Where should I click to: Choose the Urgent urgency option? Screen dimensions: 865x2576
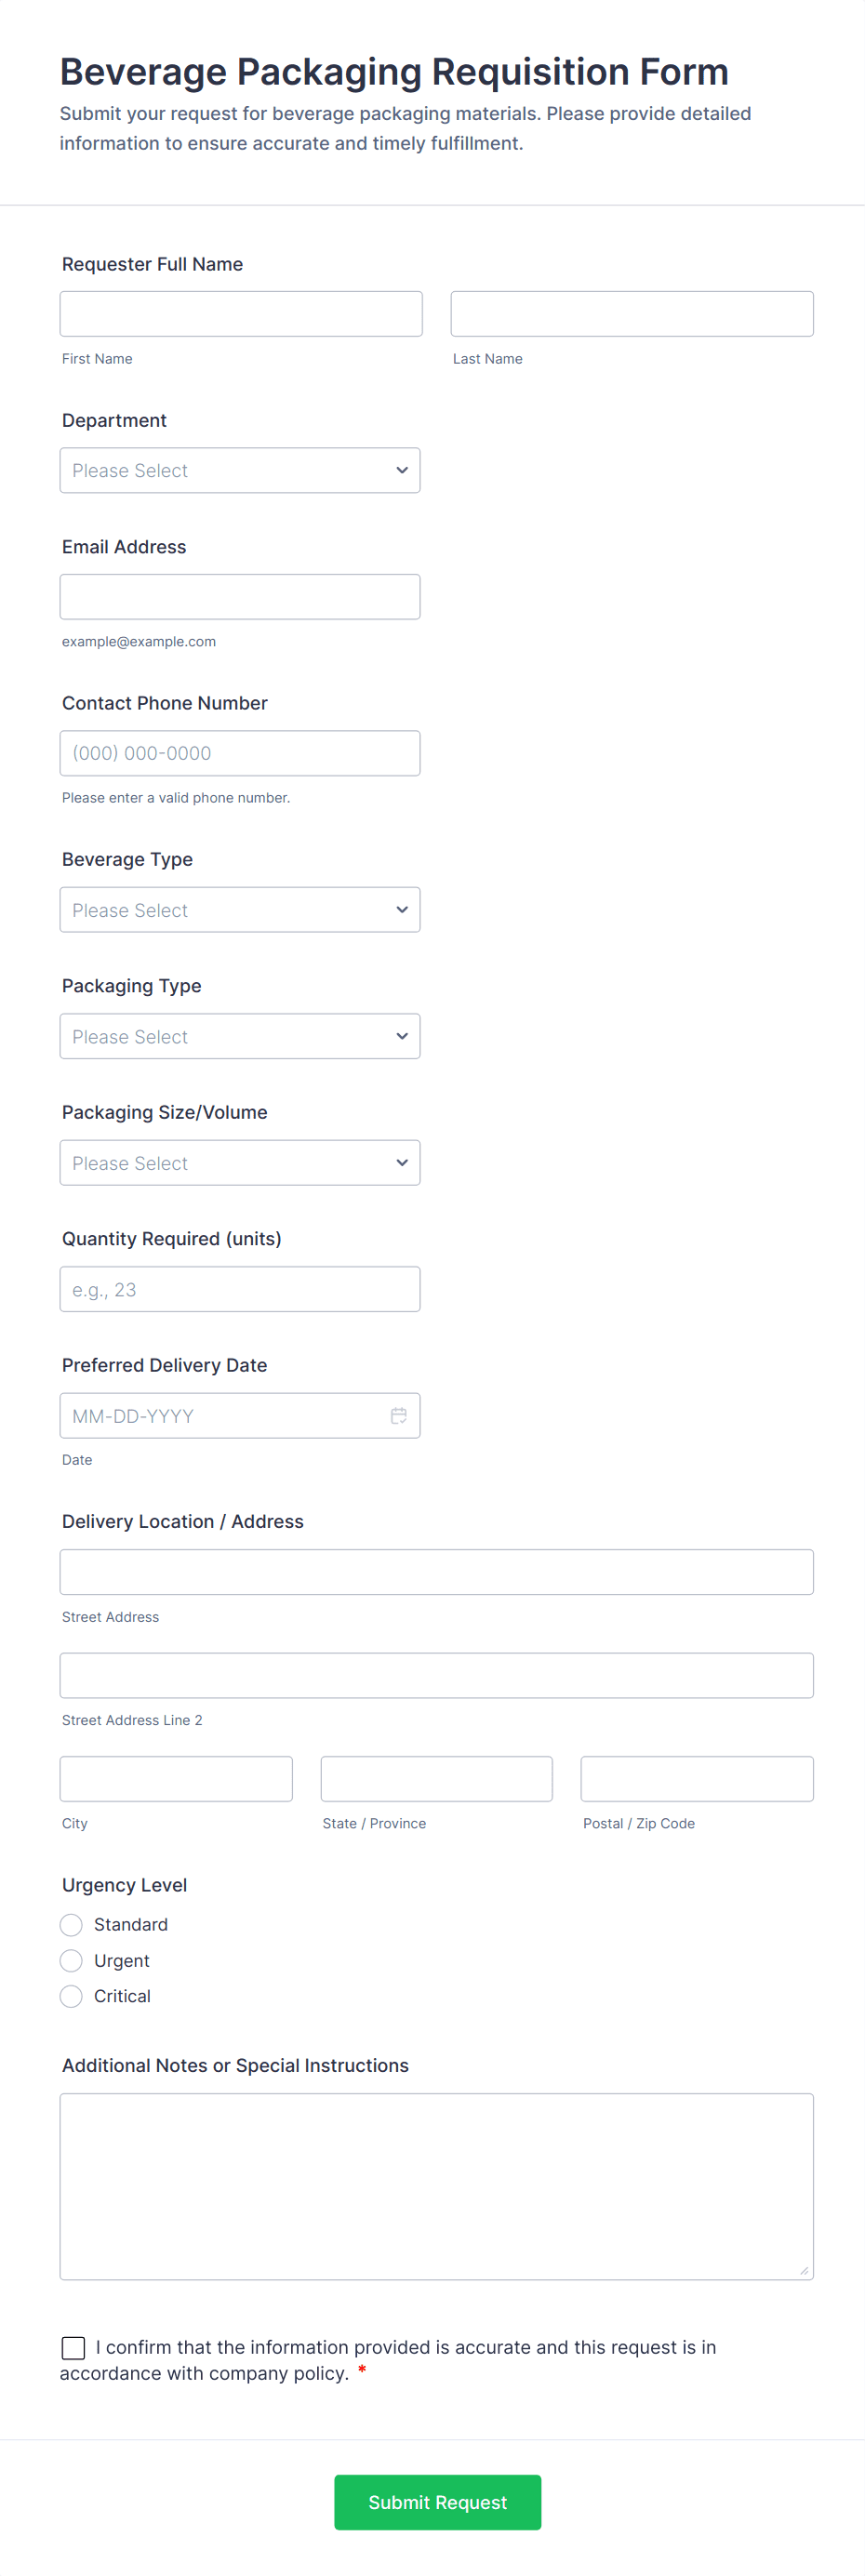pyautogui.click(x=71, y=1961)
